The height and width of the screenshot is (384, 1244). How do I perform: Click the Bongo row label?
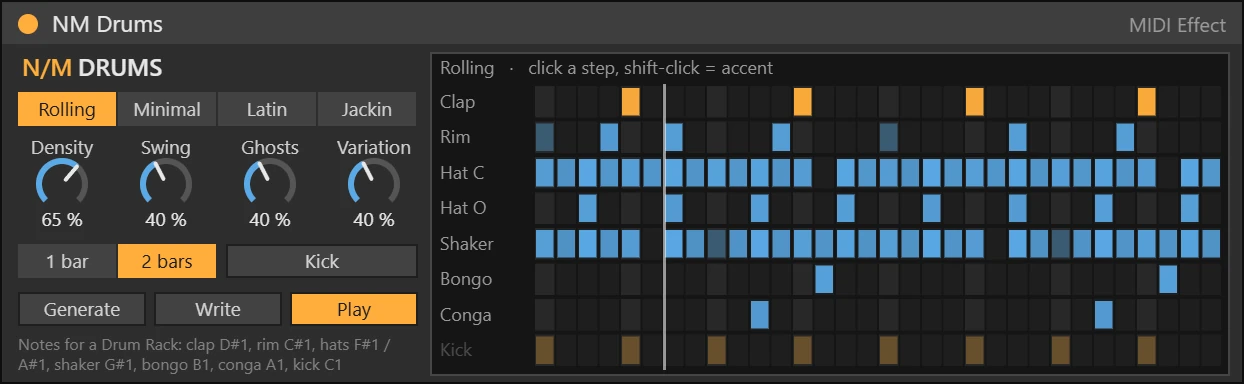tap(466, 279)
